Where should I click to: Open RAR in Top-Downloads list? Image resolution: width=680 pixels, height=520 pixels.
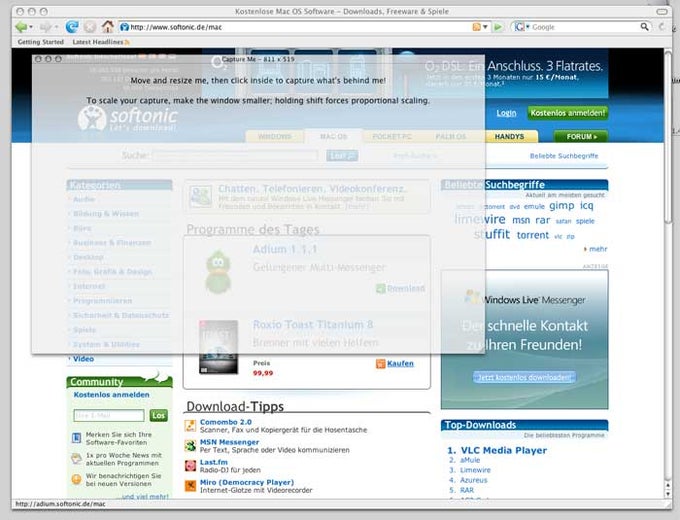coord(467,490)
